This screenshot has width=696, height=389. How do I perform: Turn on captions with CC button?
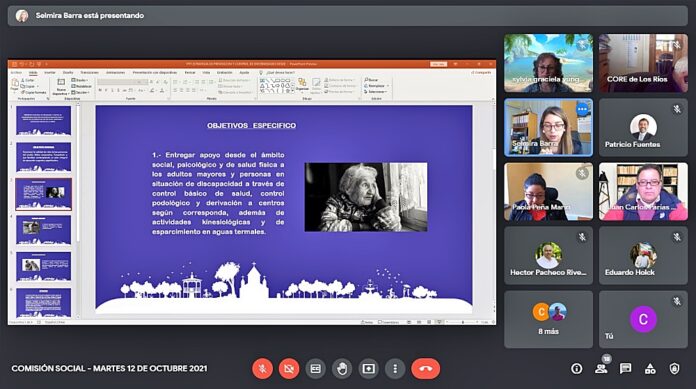316,369
